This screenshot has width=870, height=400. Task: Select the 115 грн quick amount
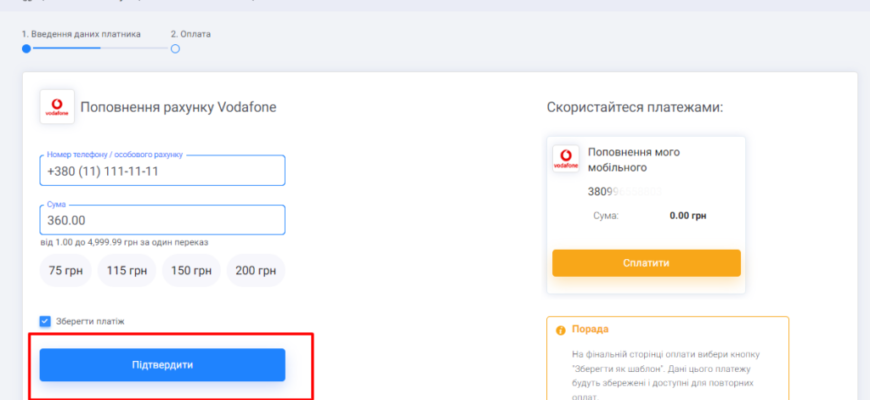click(127, 271)
